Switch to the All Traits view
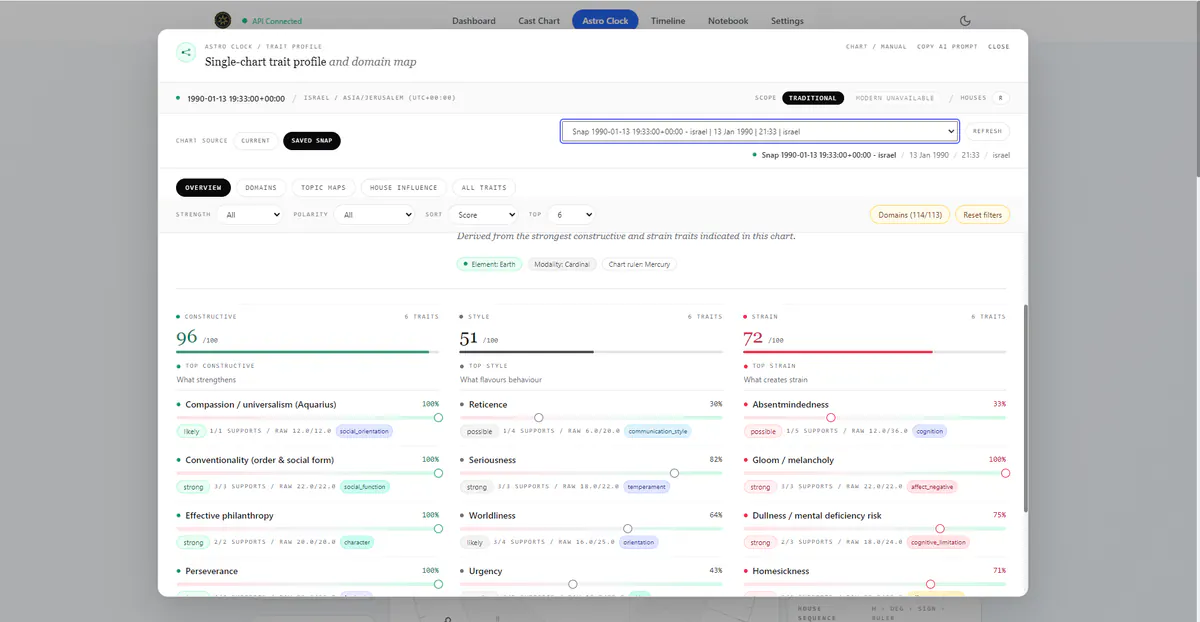 [484, 187]
